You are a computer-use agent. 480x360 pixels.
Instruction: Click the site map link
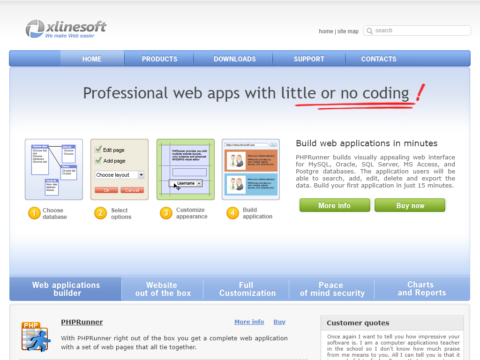click(x=348, y=31)
